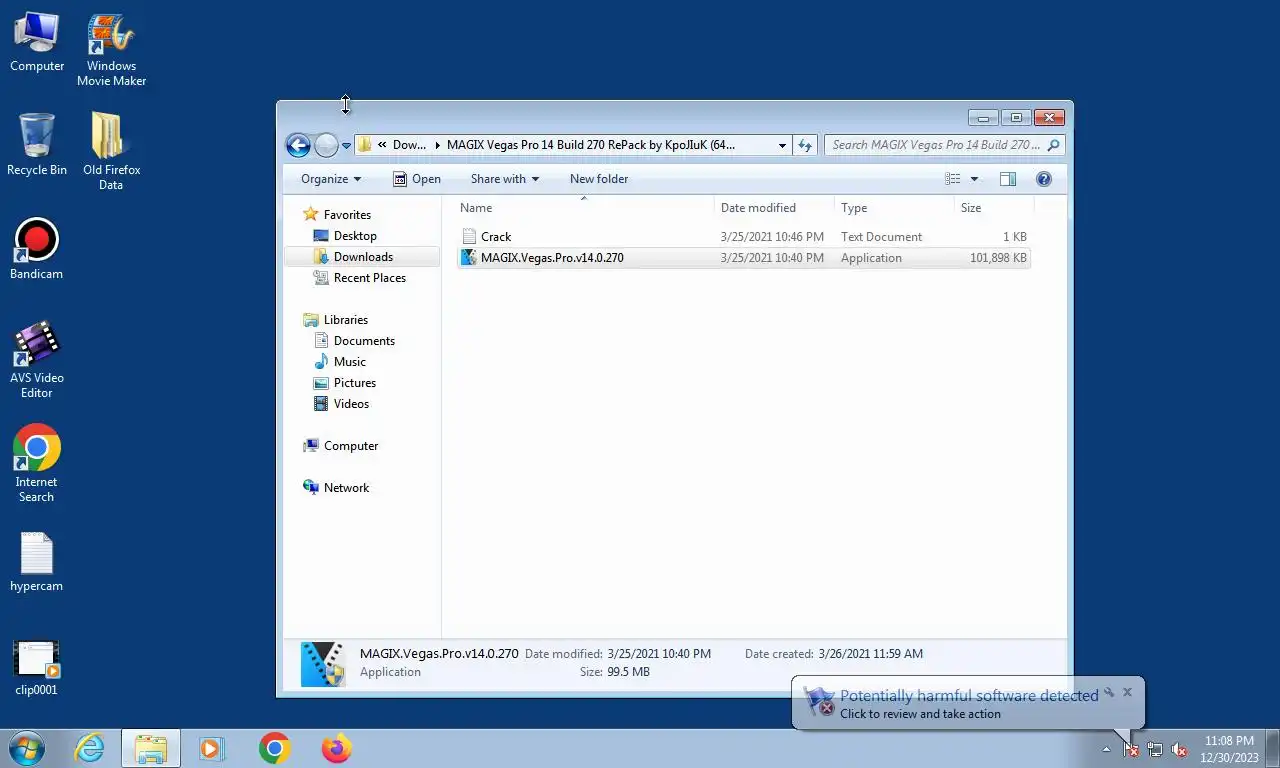Click Open in the command bar

pos(416,179)
